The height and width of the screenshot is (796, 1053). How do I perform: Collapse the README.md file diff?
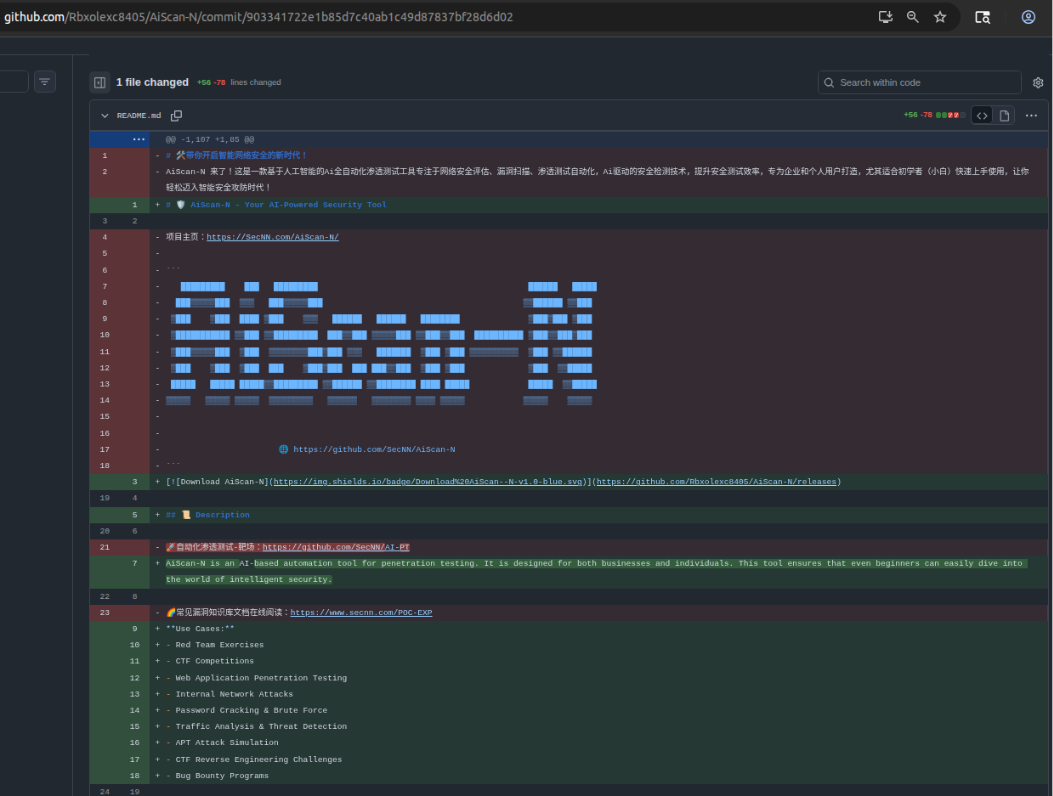(x=104, y=116)
